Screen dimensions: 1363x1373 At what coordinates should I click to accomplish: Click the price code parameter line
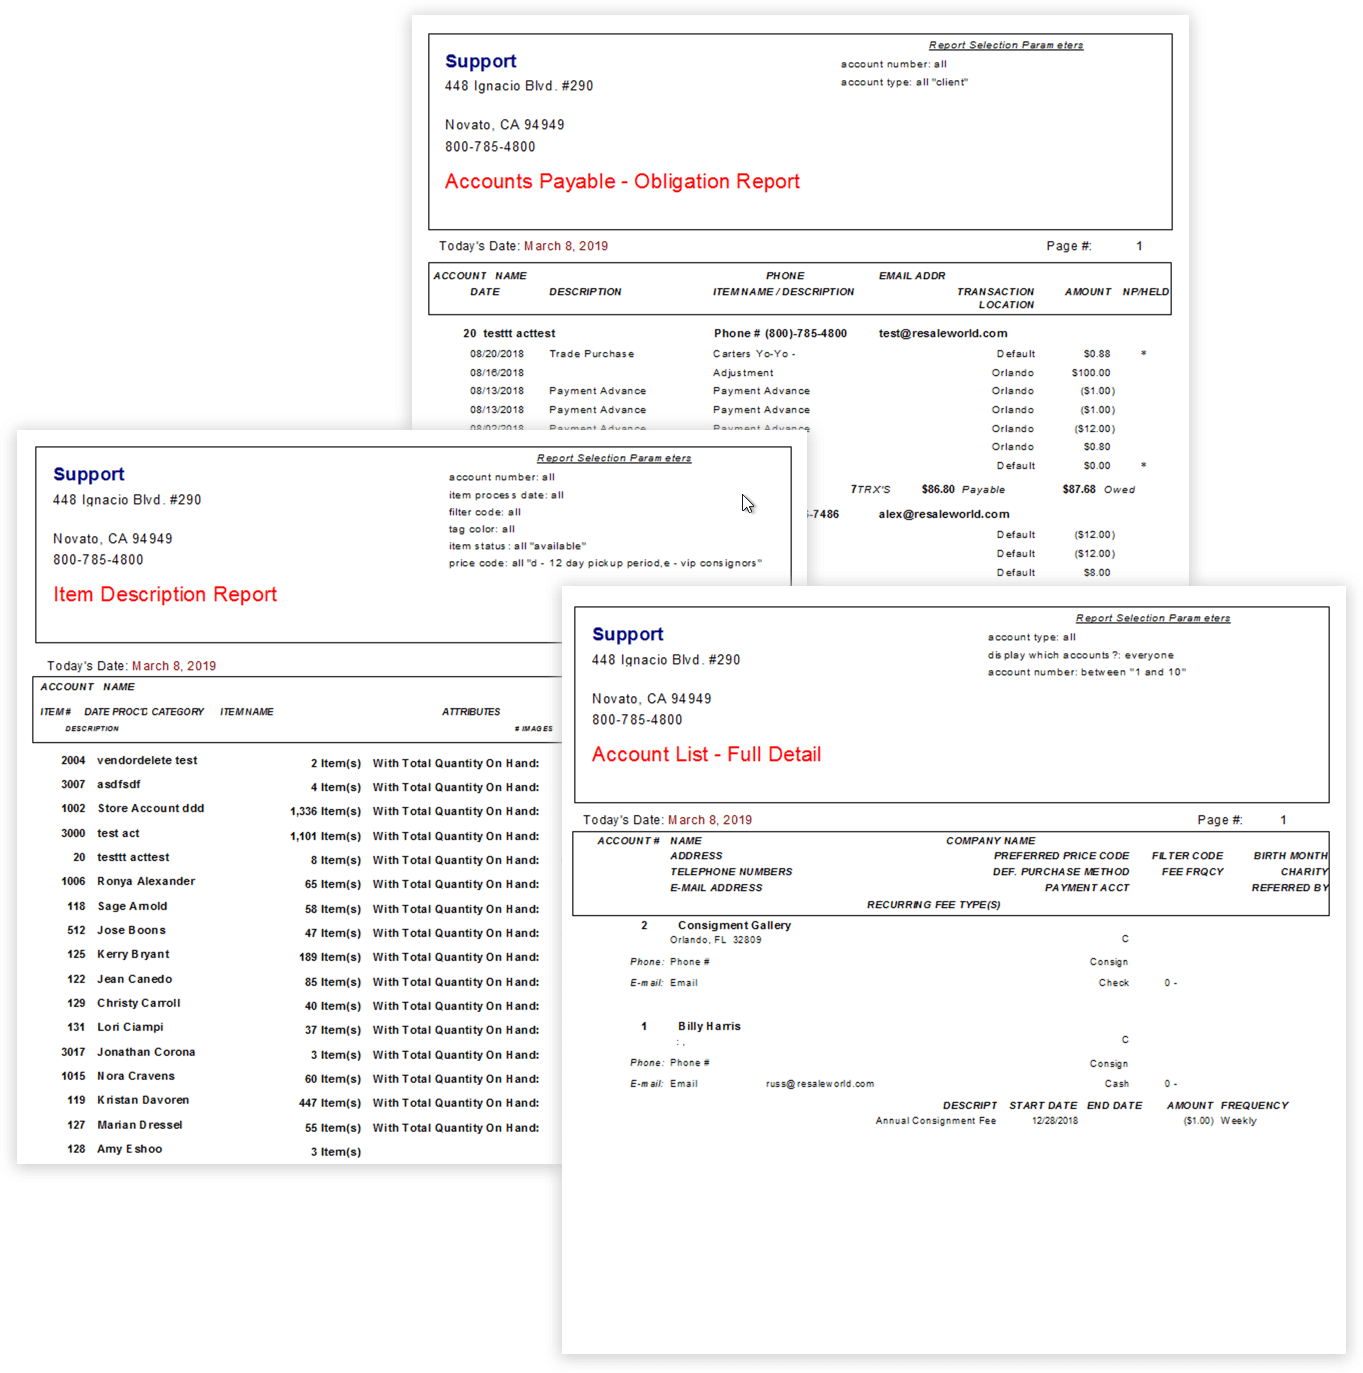[605, 564]
